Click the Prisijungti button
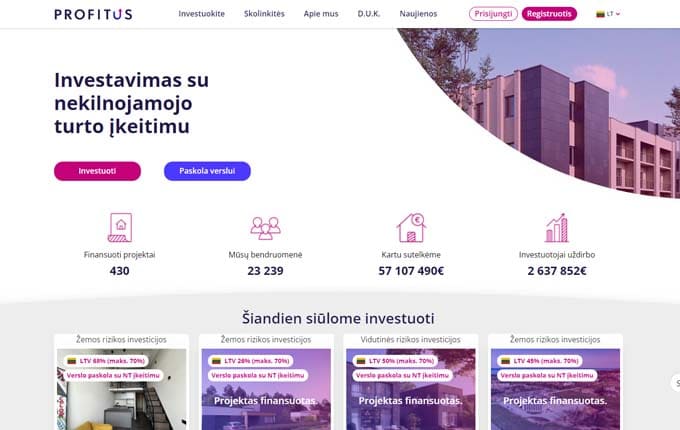Screen dimensions: 680x430 (x=493, y=14)
